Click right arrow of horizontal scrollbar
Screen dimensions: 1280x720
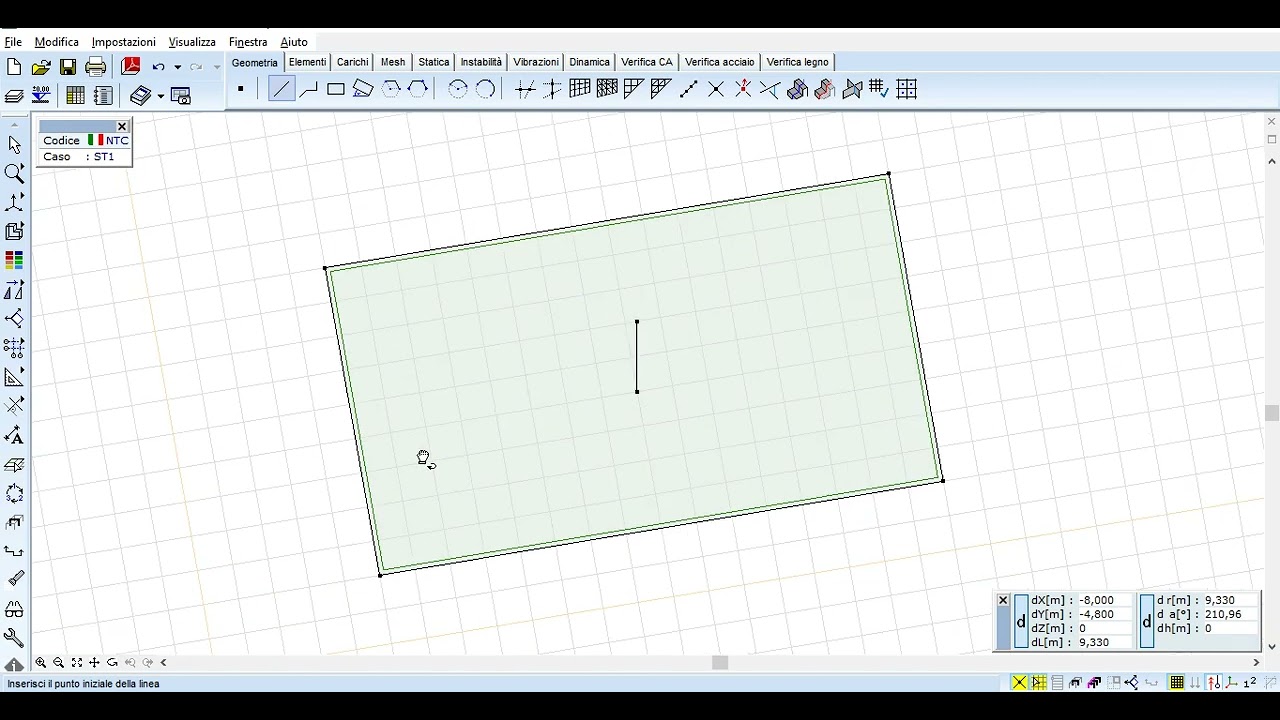pos(1256,662)
